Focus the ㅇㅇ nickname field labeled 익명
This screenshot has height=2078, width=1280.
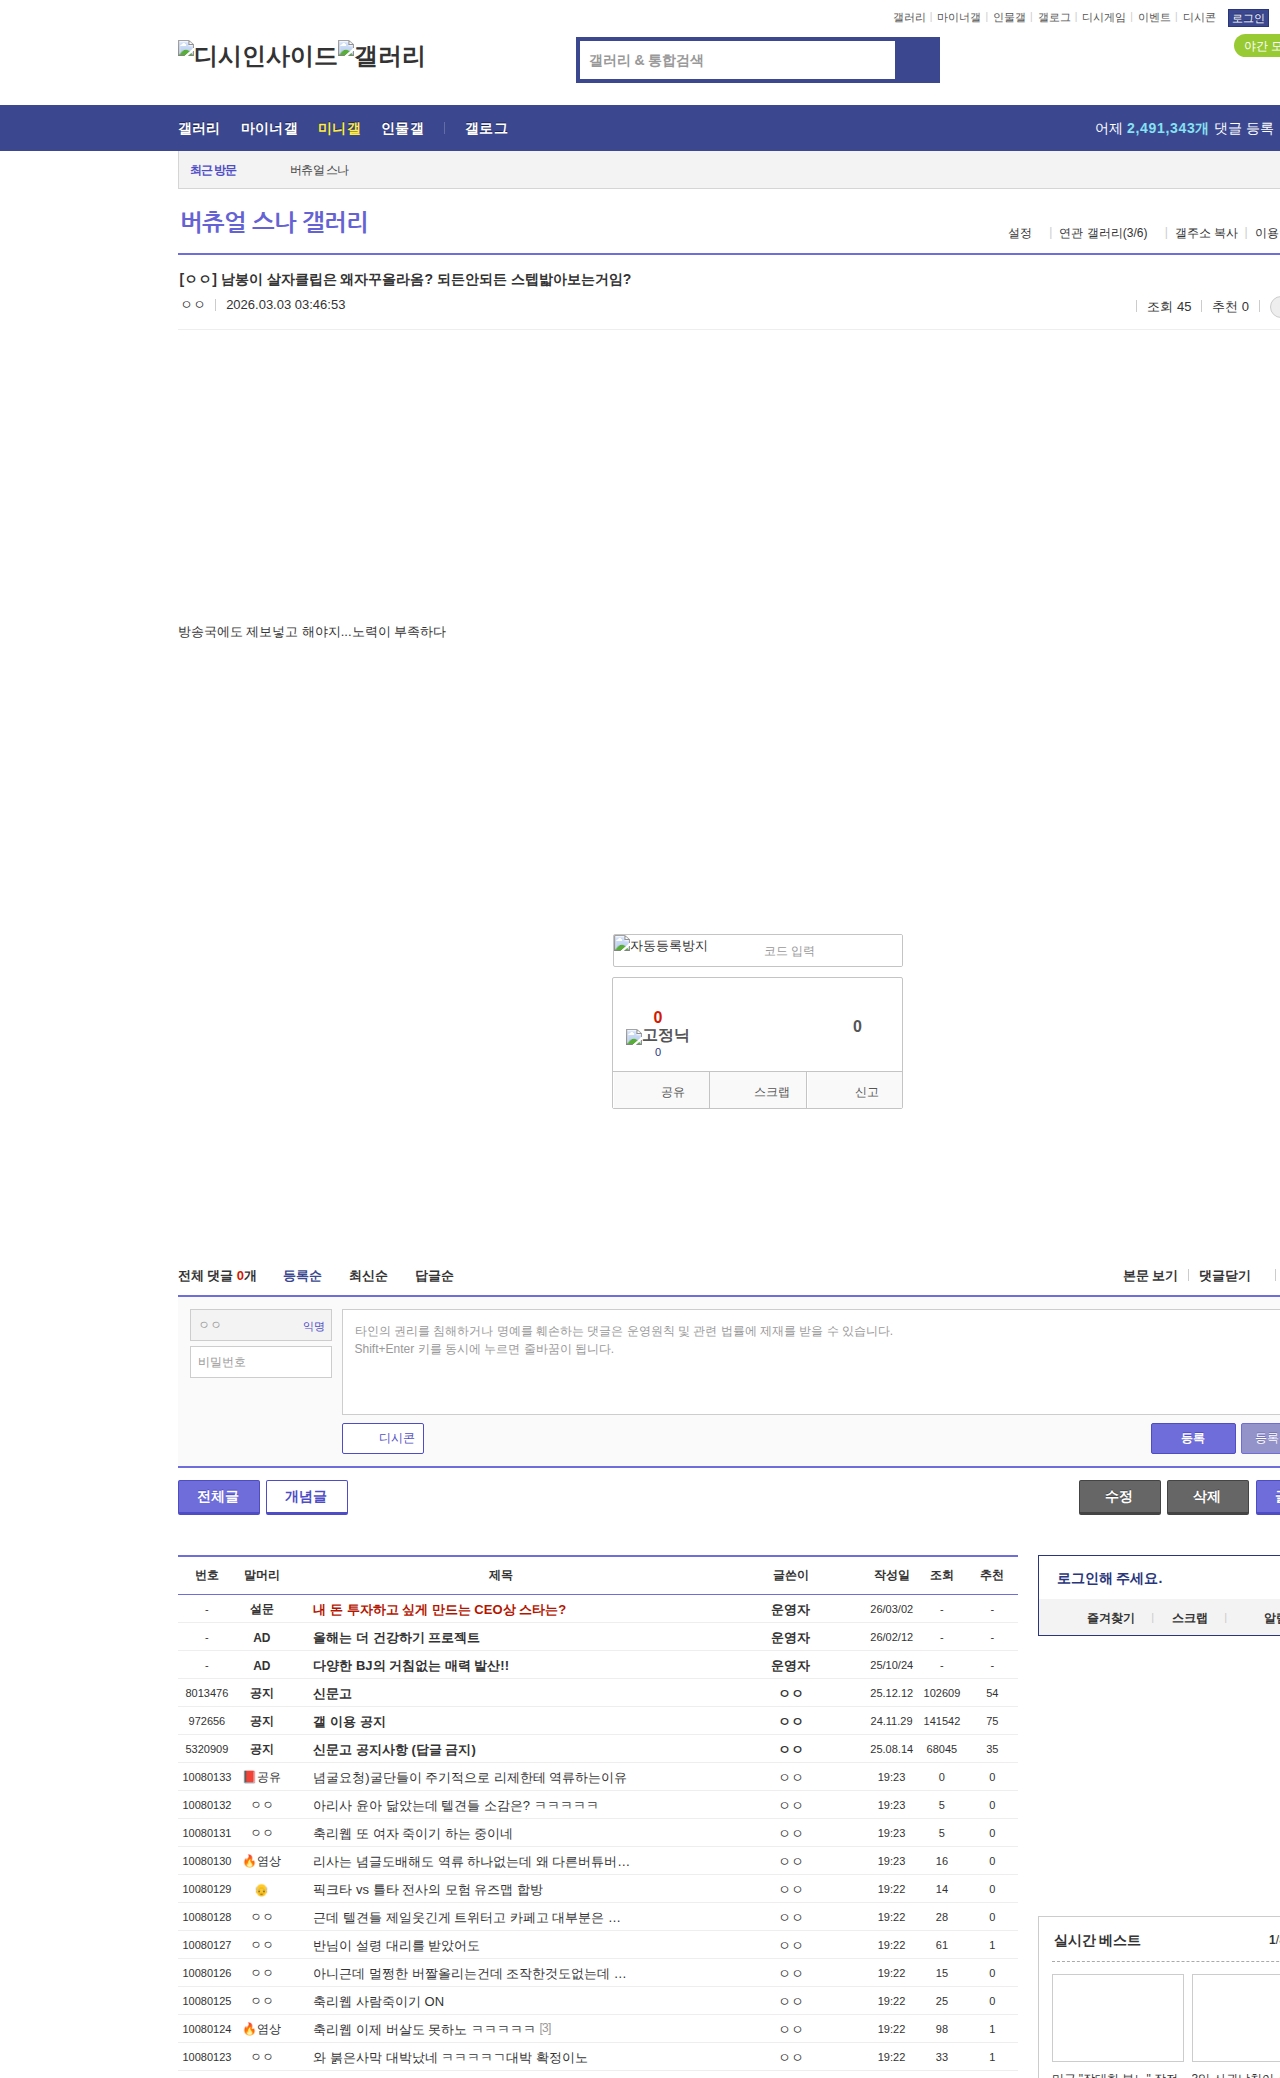(261, 1325)
